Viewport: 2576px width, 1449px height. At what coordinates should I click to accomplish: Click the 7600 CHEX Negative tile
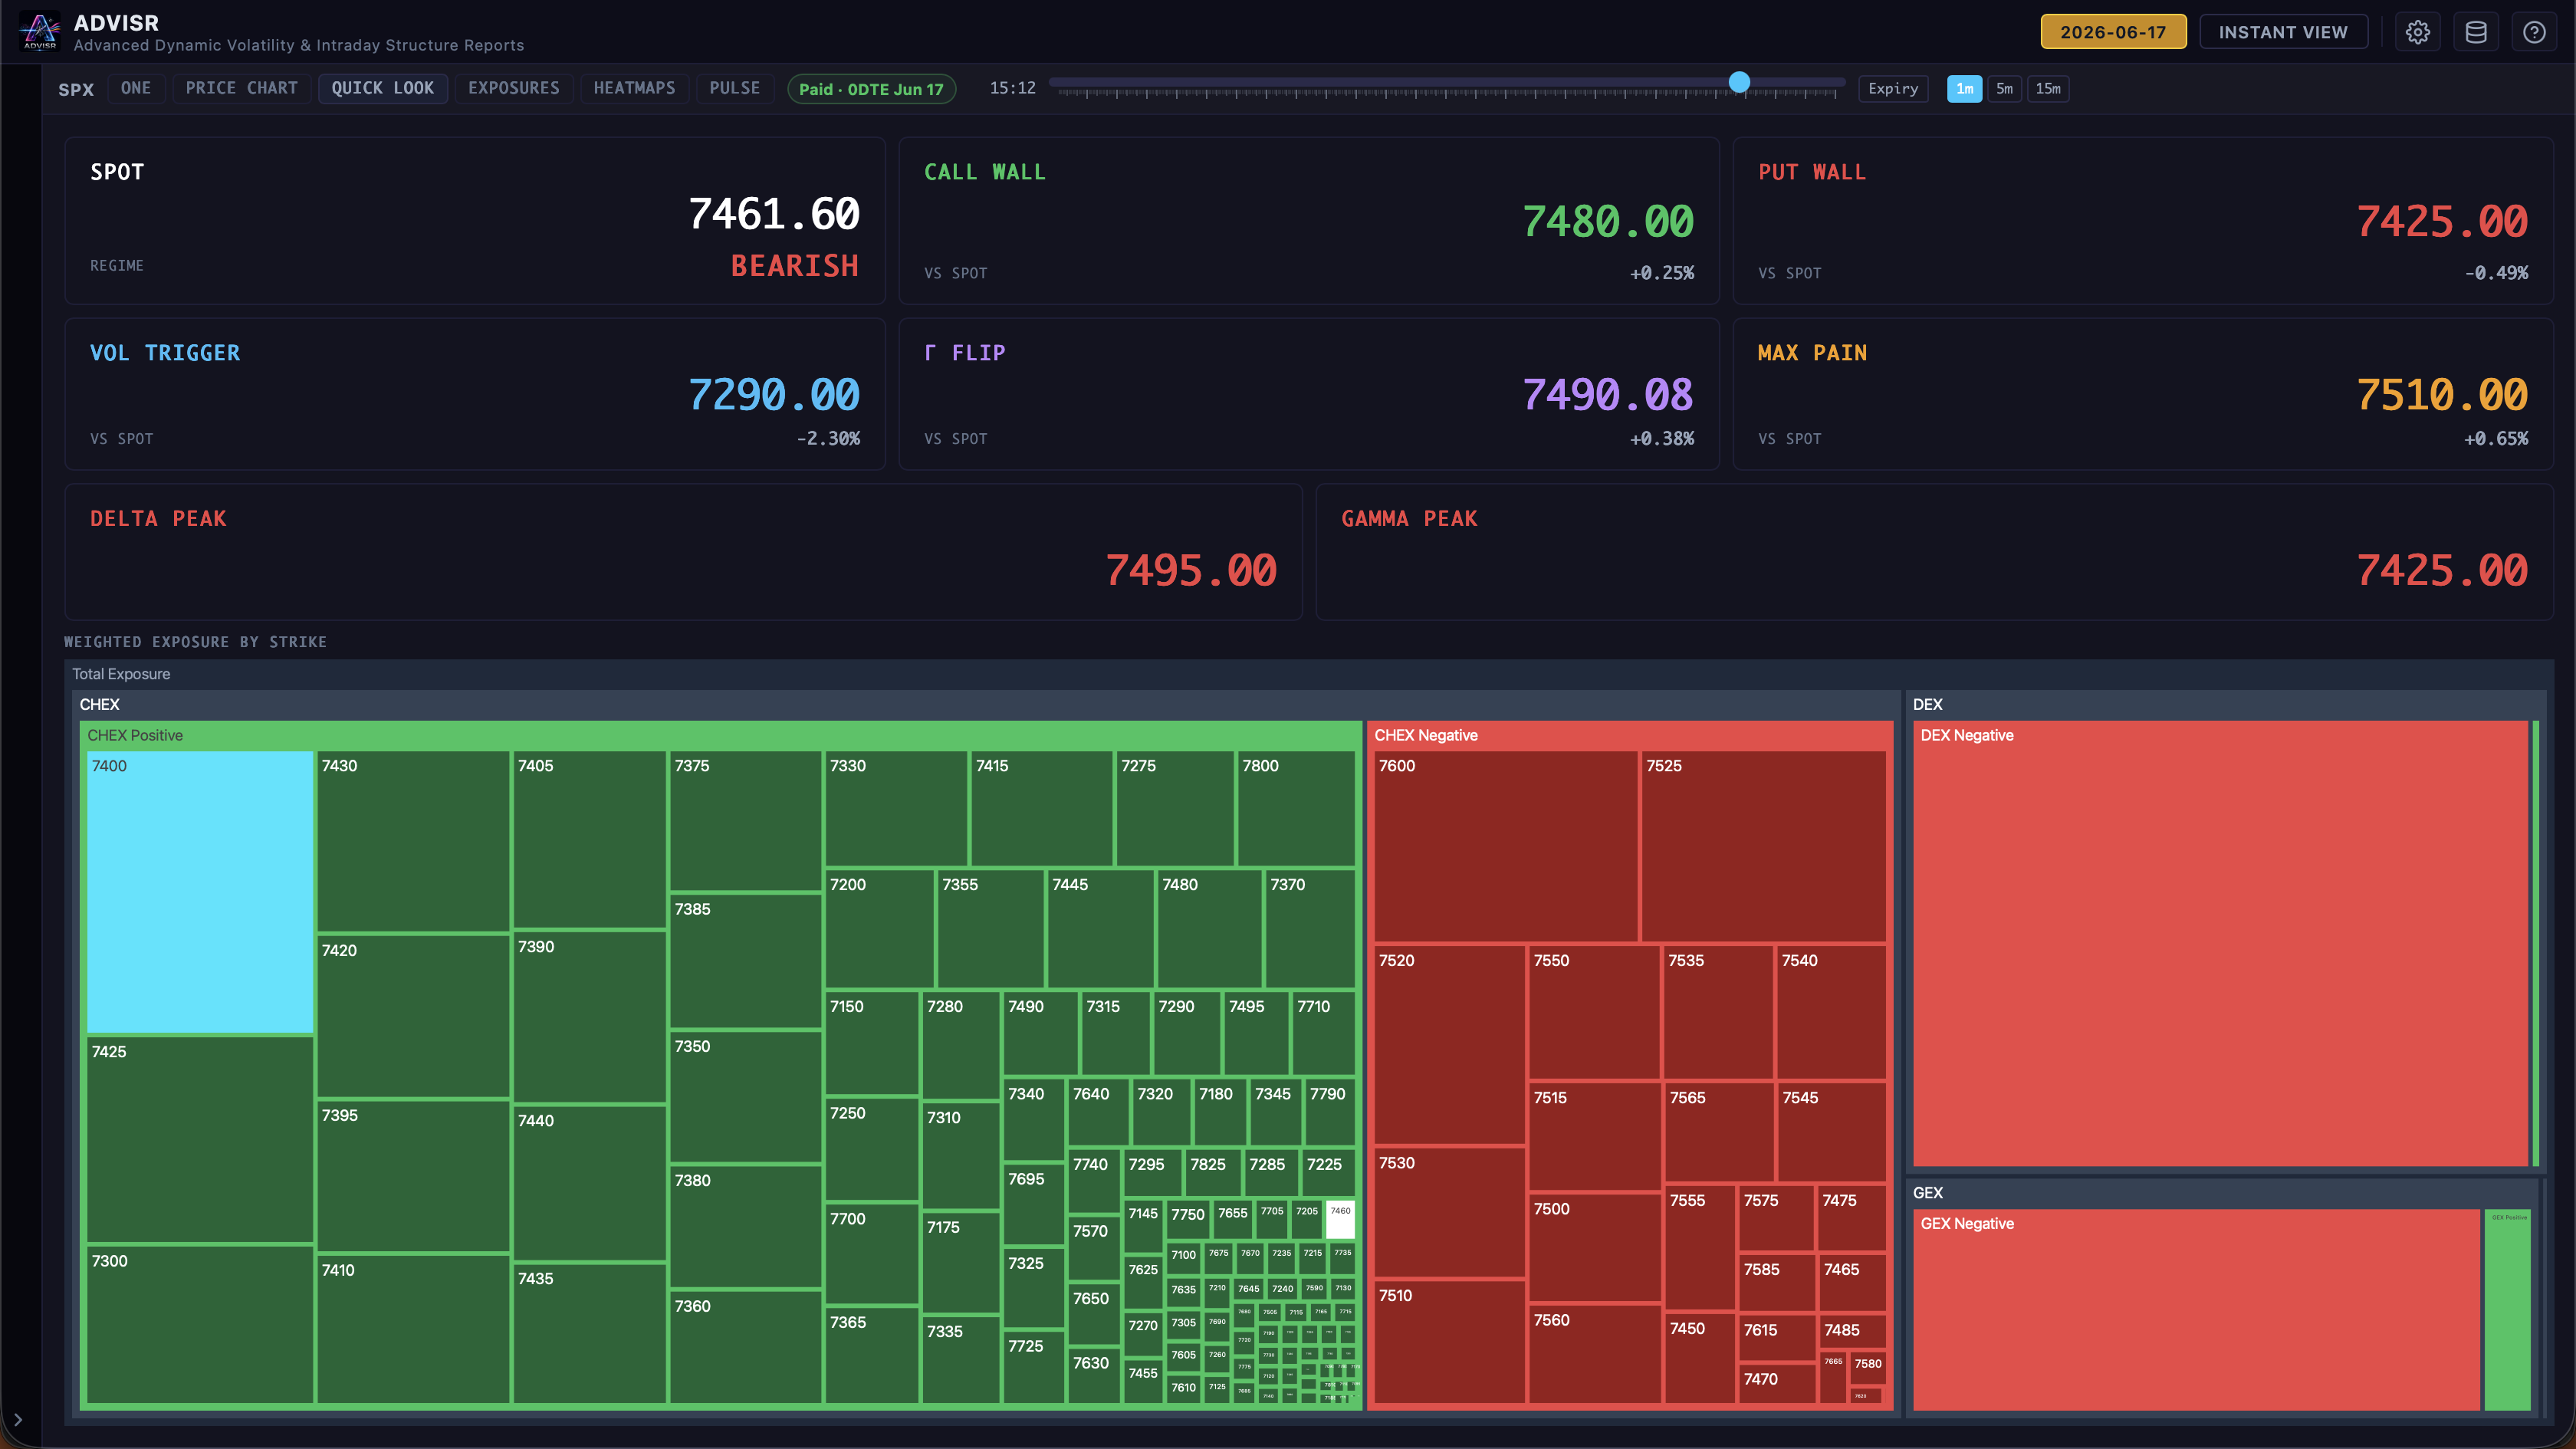click(x=1505, y=846)
